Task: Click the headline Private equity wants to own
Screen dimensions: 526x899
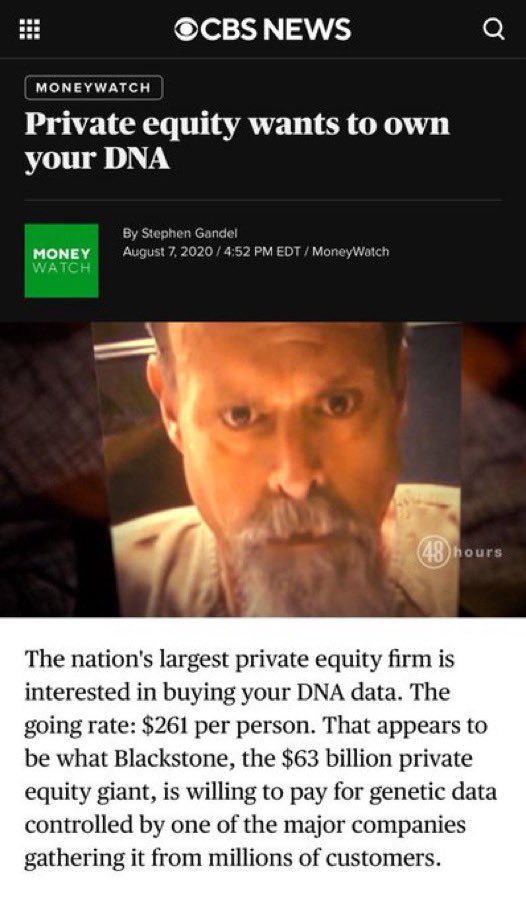Action: point(237,124)
